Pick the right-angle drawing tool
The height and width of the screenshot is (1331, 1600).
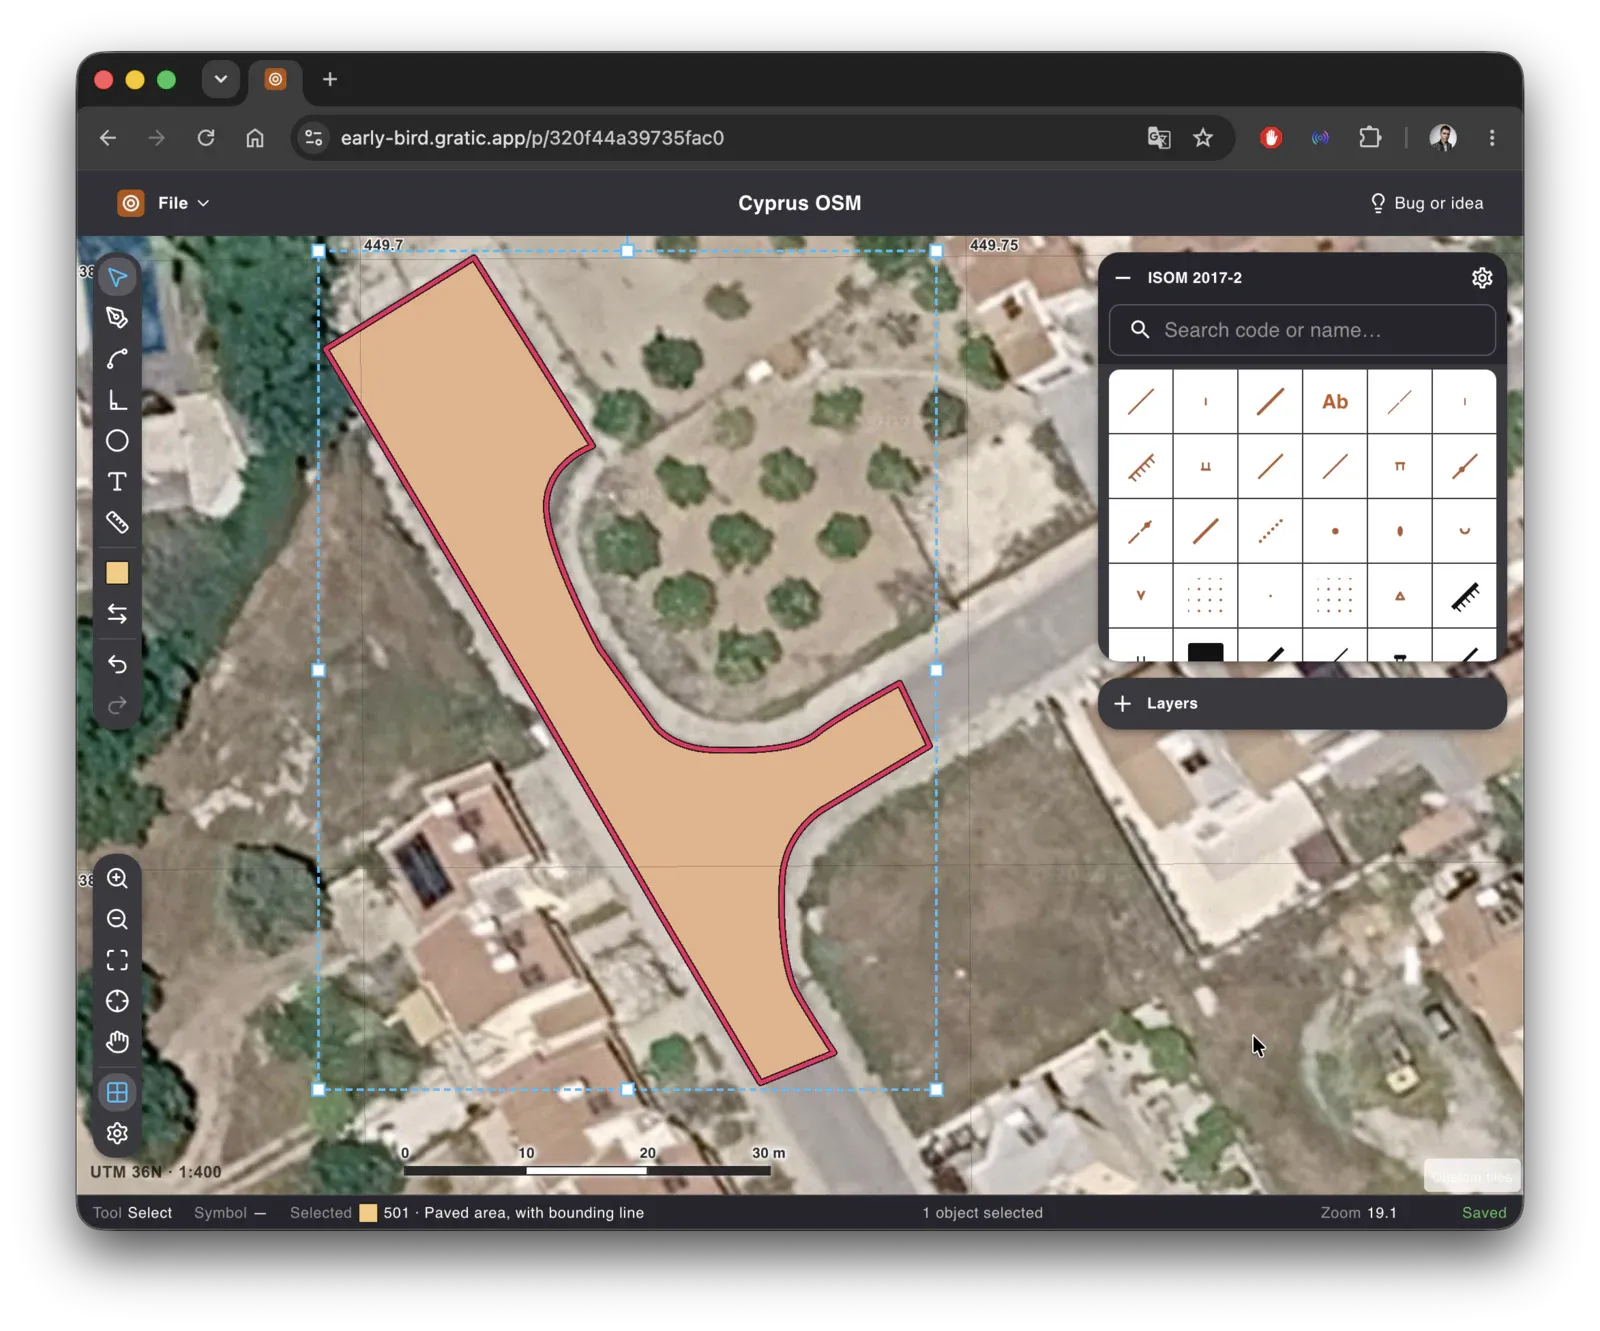tap(117, 400)
